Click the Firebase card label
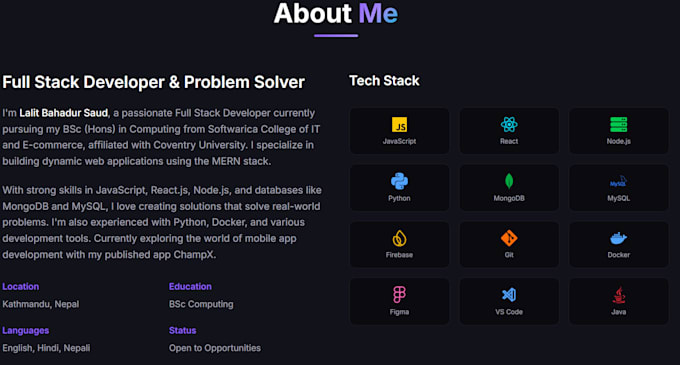680x365 pixels. coord(399,255)
